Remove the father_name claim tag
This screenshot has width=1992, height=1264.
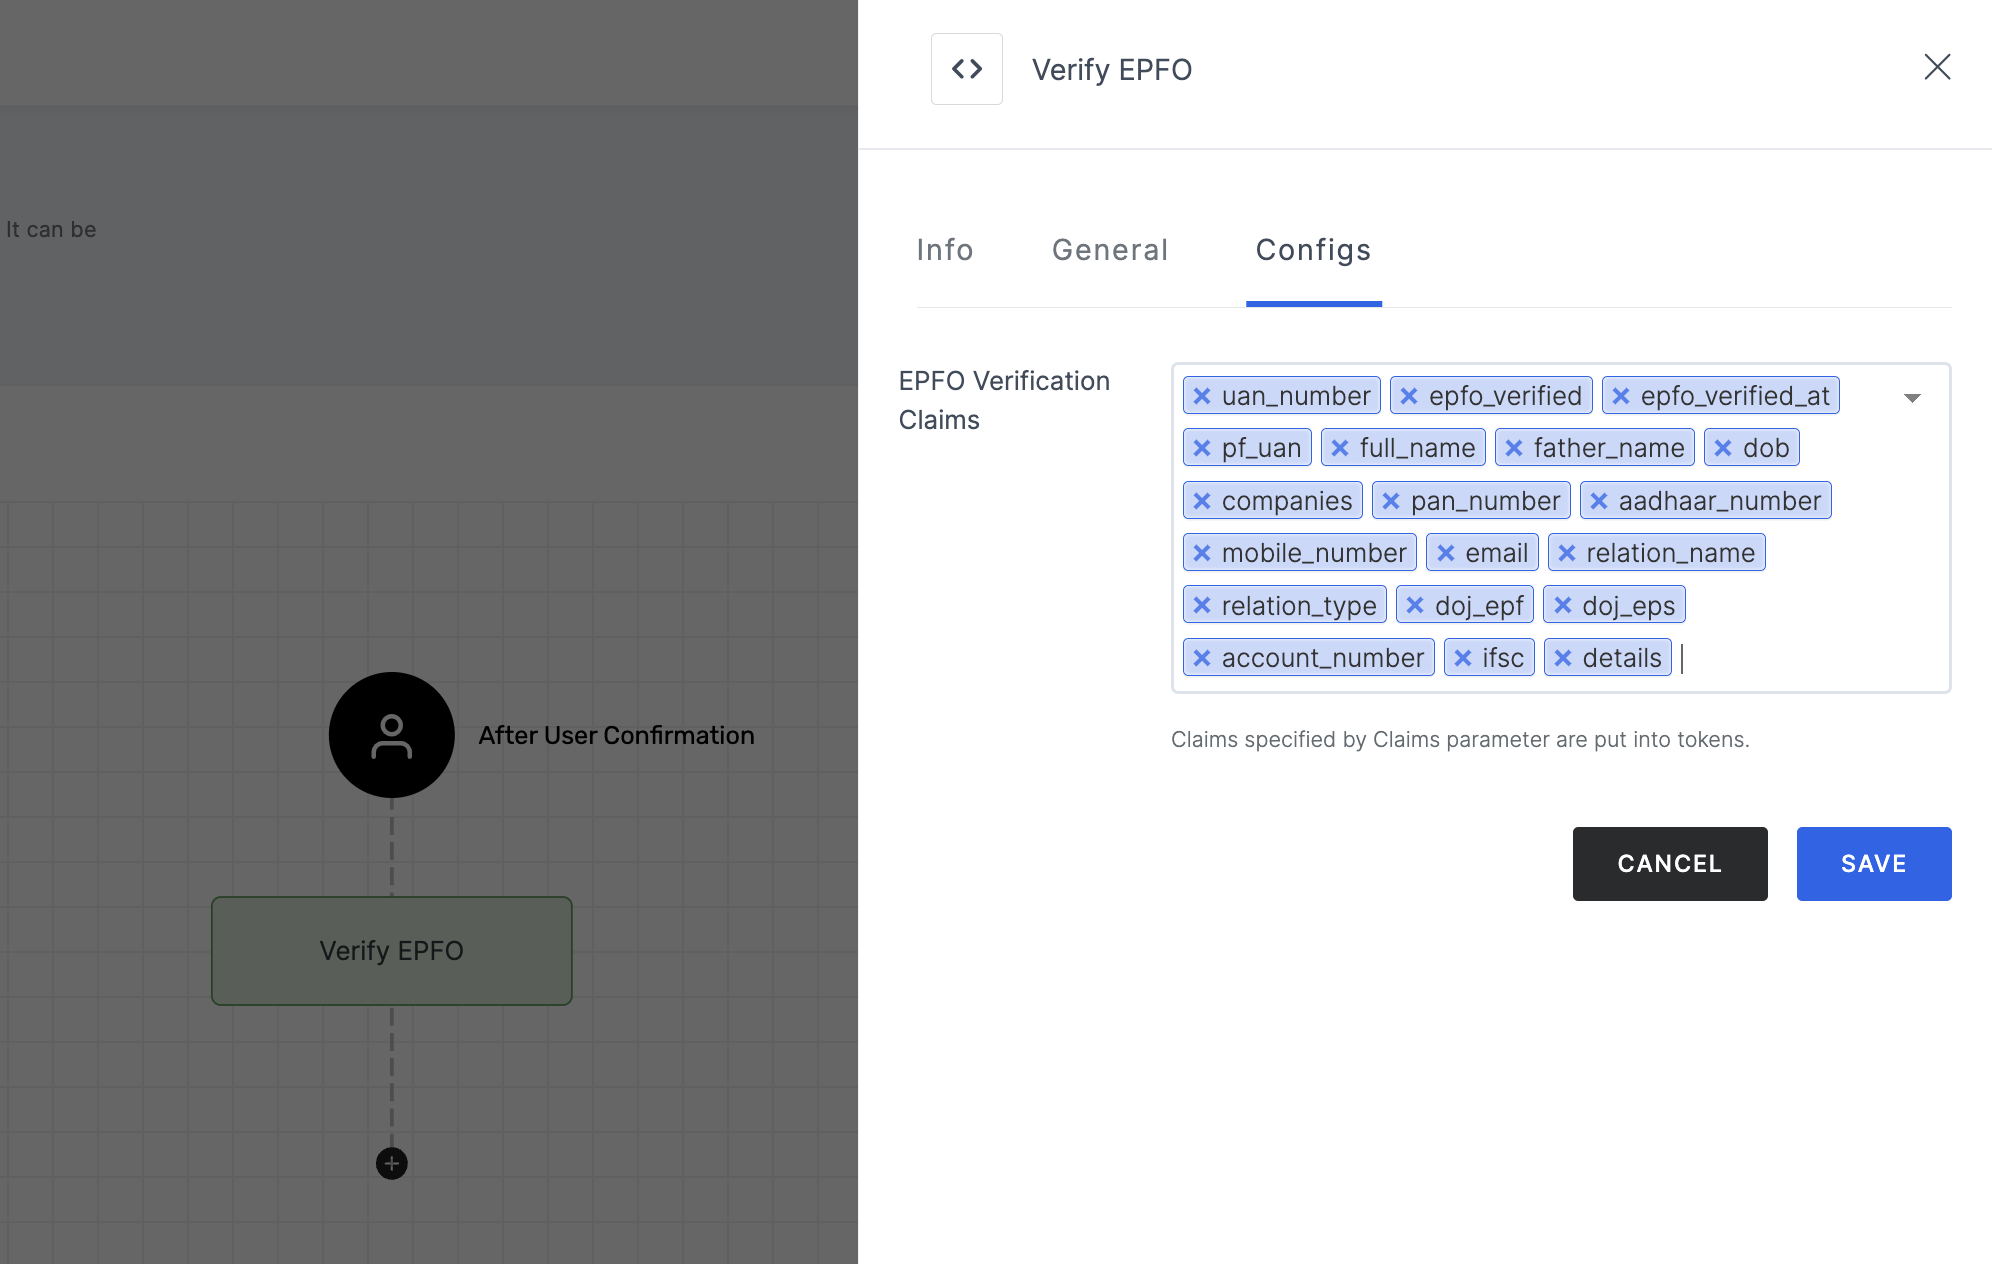[1514, 448]
